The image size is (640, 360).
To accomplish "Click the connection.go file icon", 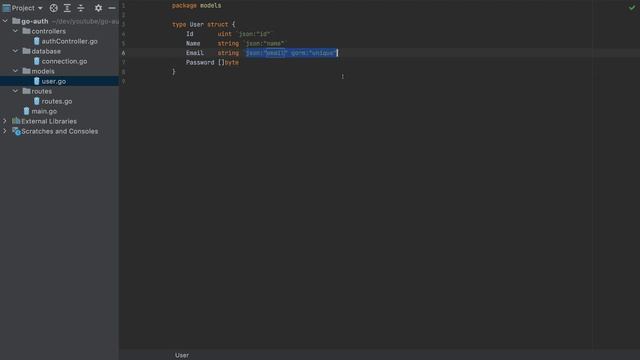I will point(36,61).
